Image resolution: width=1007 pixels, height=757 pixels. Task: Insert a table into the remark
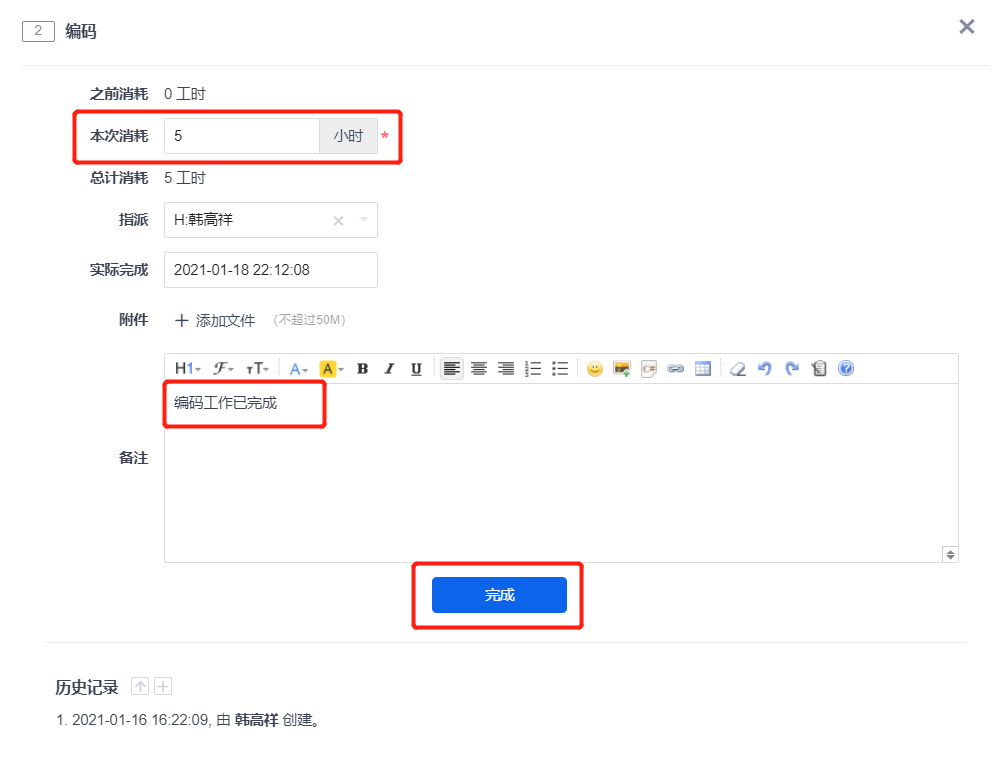pyautogui.click(x=703, y=369)
